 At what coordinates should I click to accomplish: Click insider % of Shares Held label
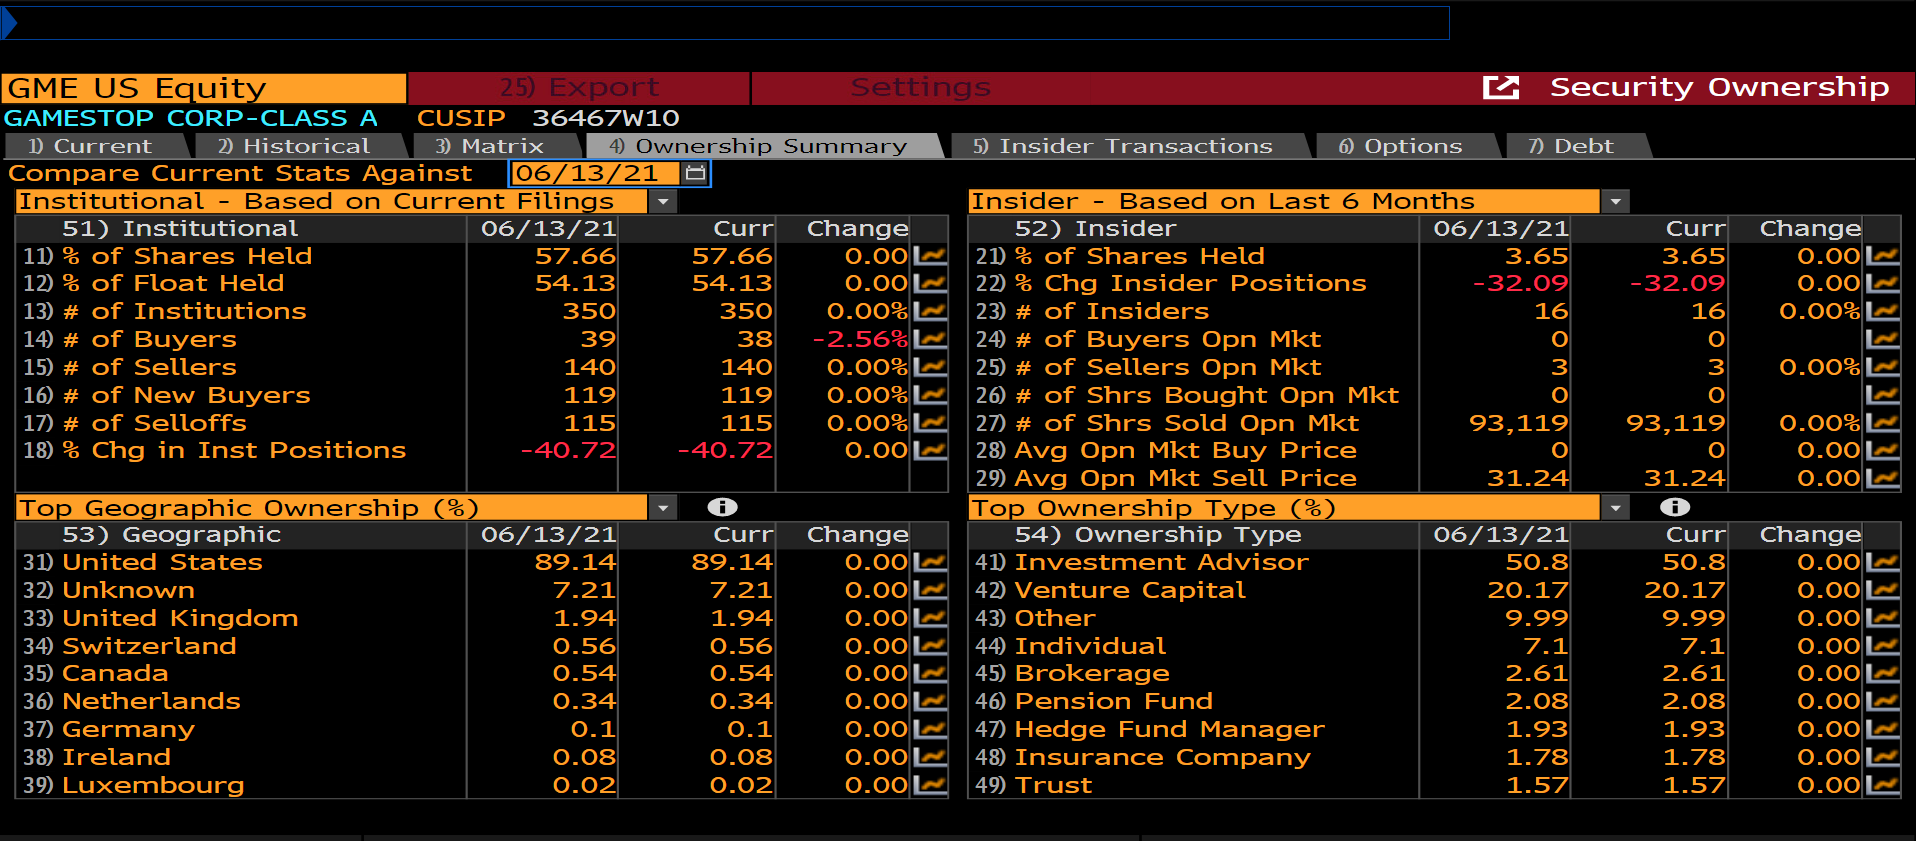[x=1140, y=256]
